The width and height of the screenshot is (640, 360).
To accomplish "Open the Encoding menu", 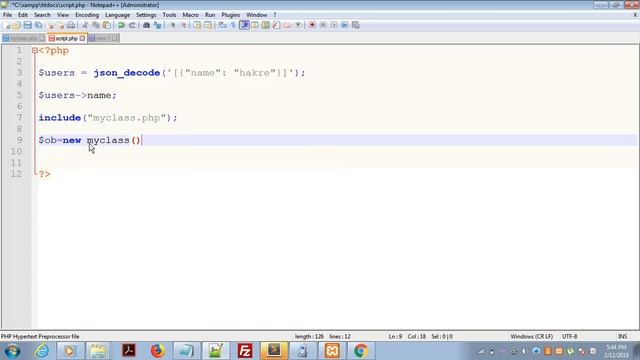I will click(87, 15).
